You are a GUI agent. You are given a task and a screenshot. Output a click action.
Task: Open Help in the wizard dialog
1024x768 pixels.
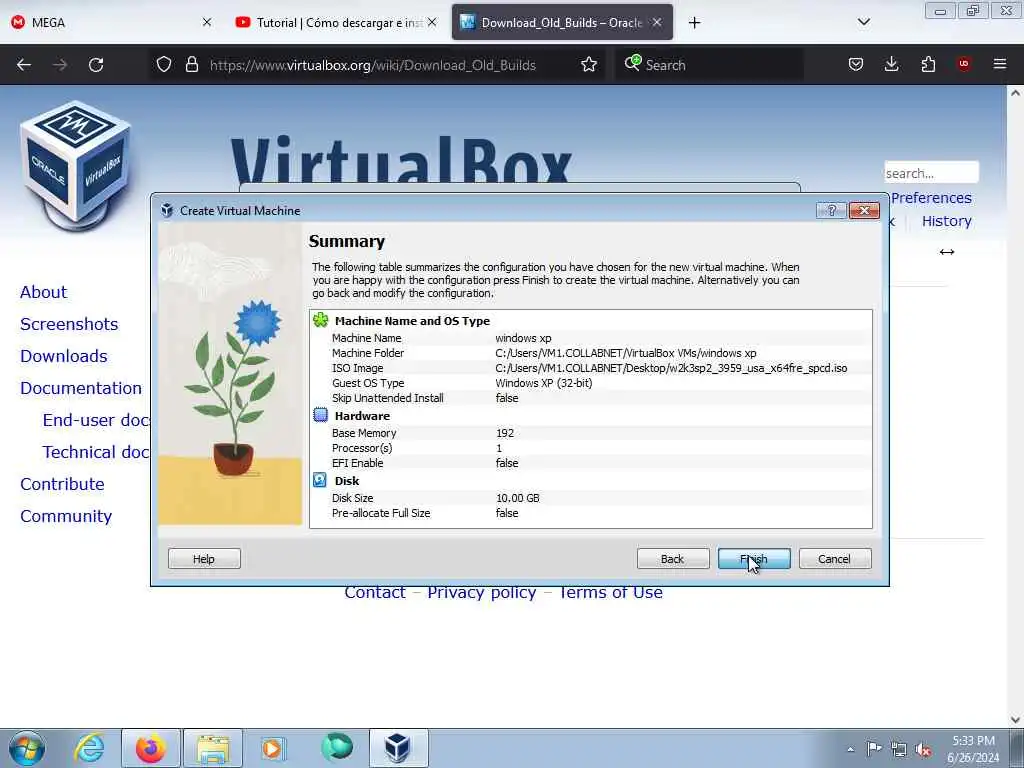pos(204,559)
